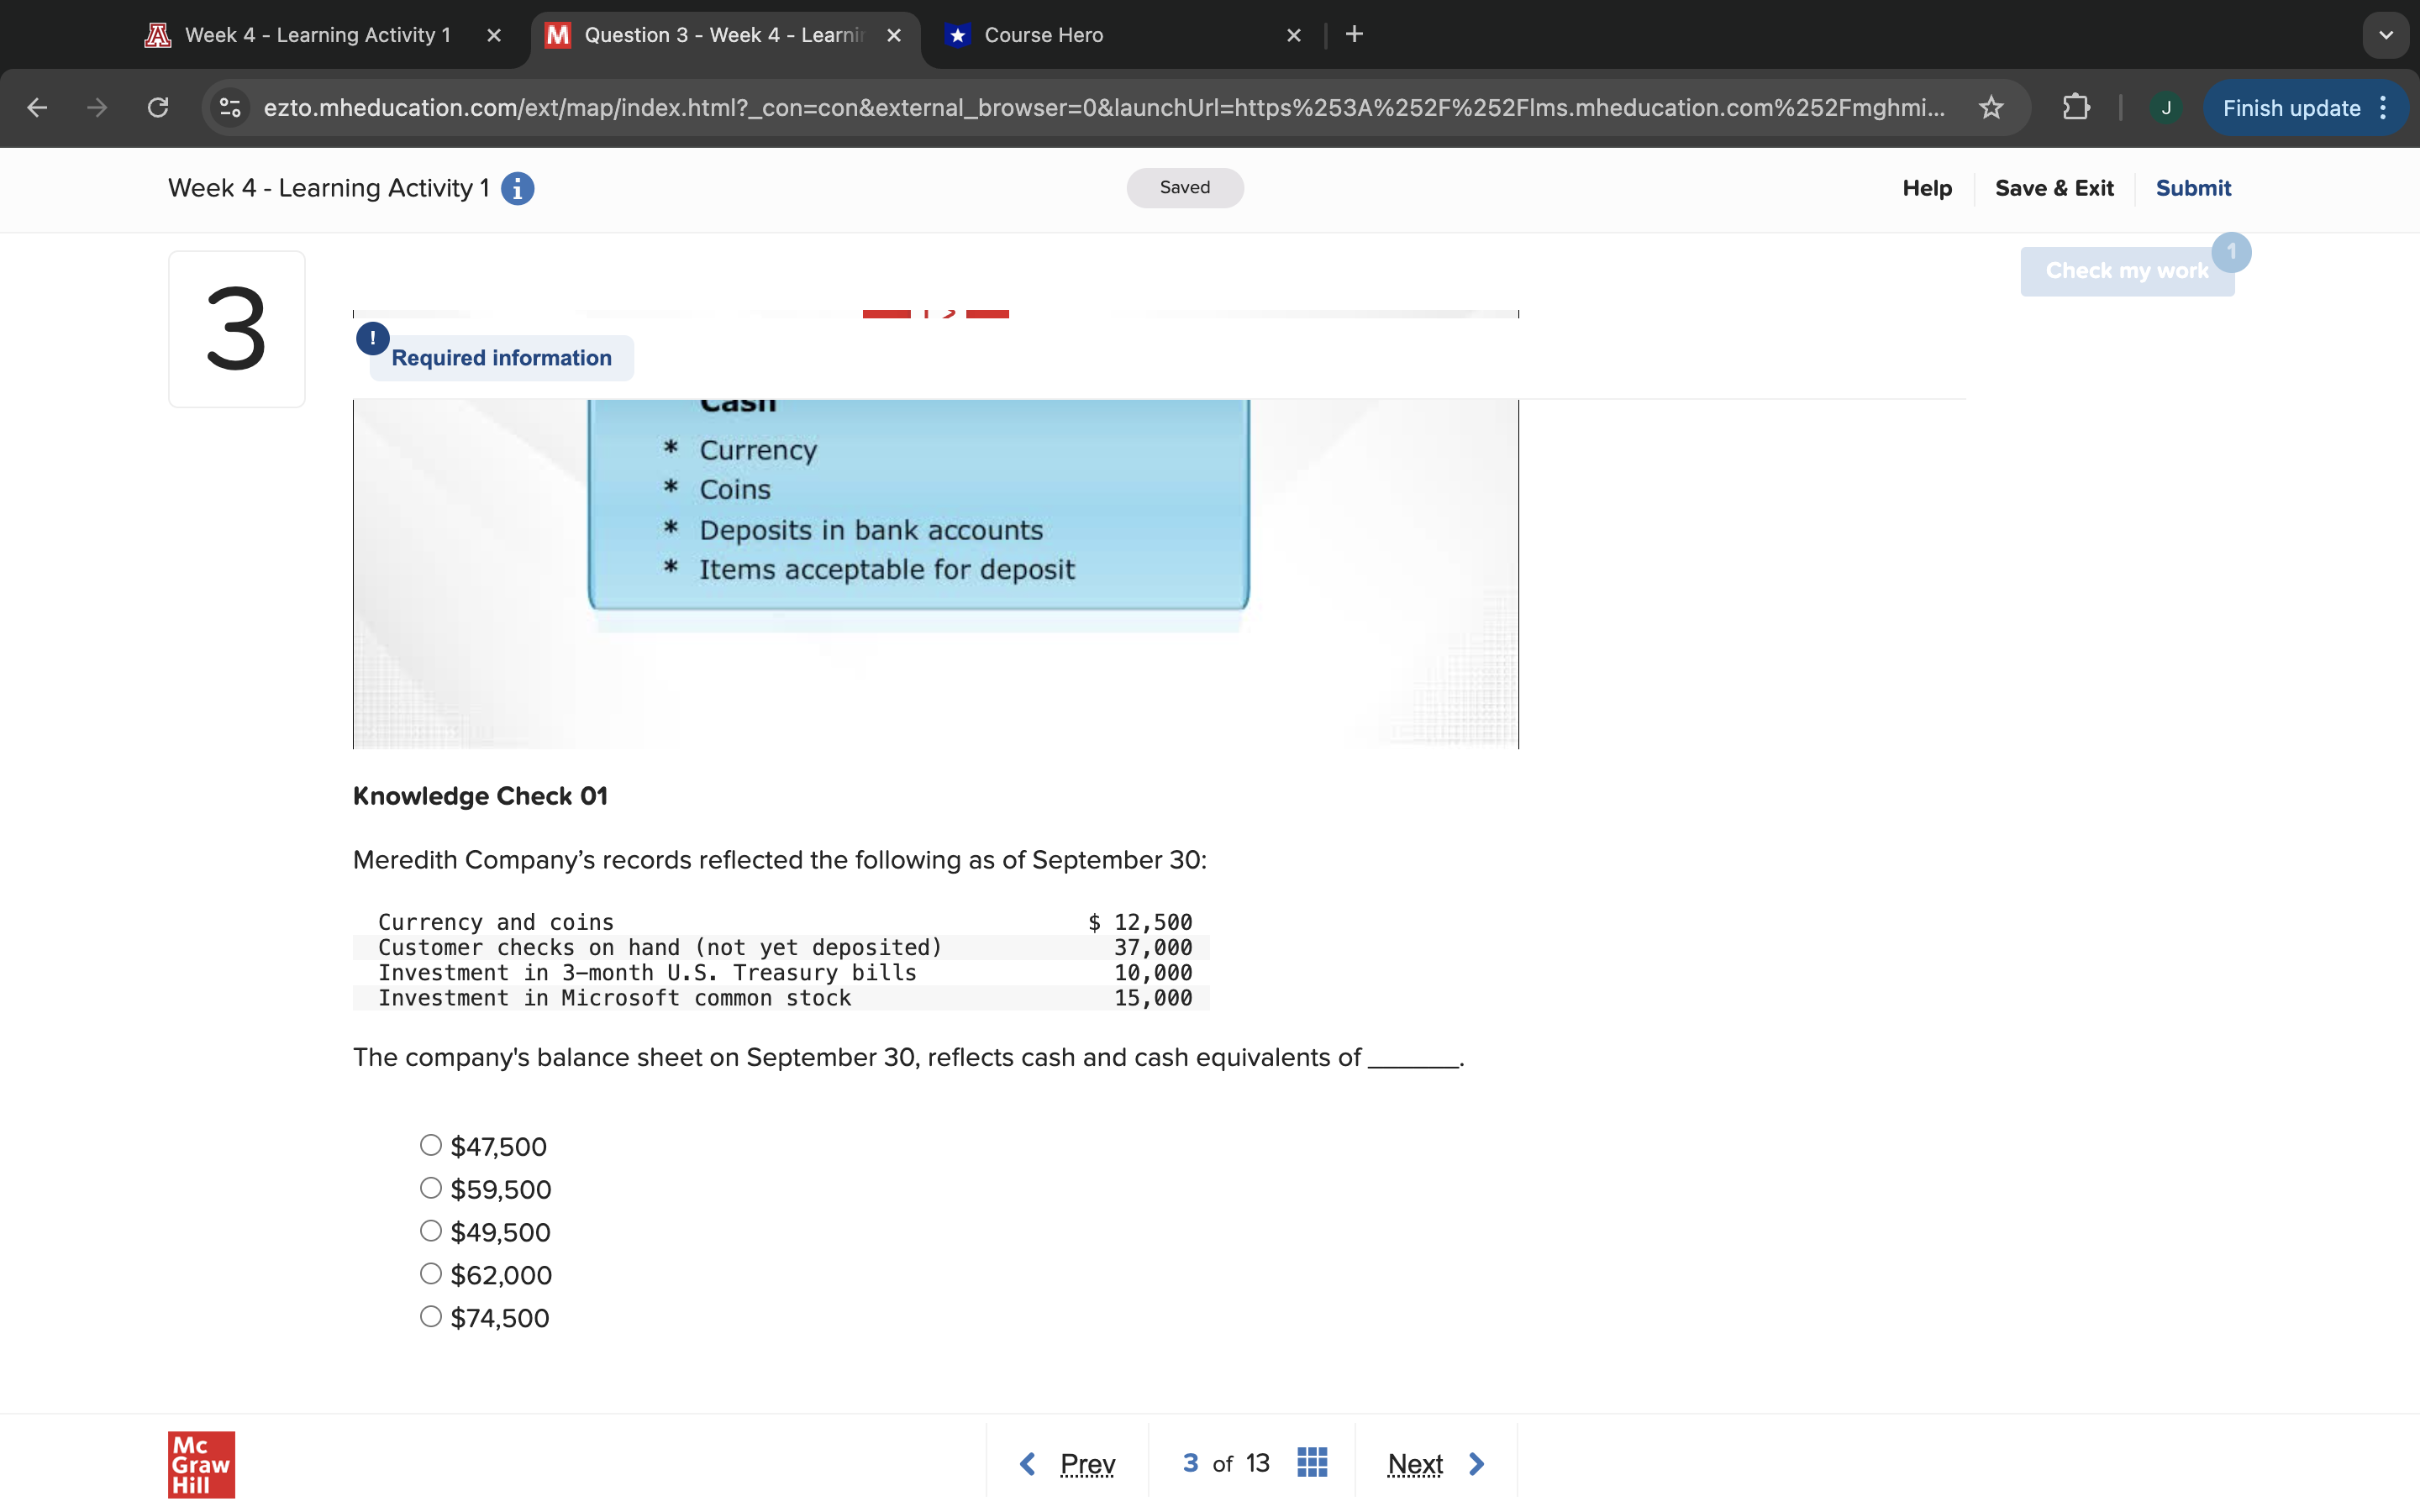The image size is (2420, 1512).
Task: Open the browser extensions puzzle icon
Action: tap(2076, 108)
